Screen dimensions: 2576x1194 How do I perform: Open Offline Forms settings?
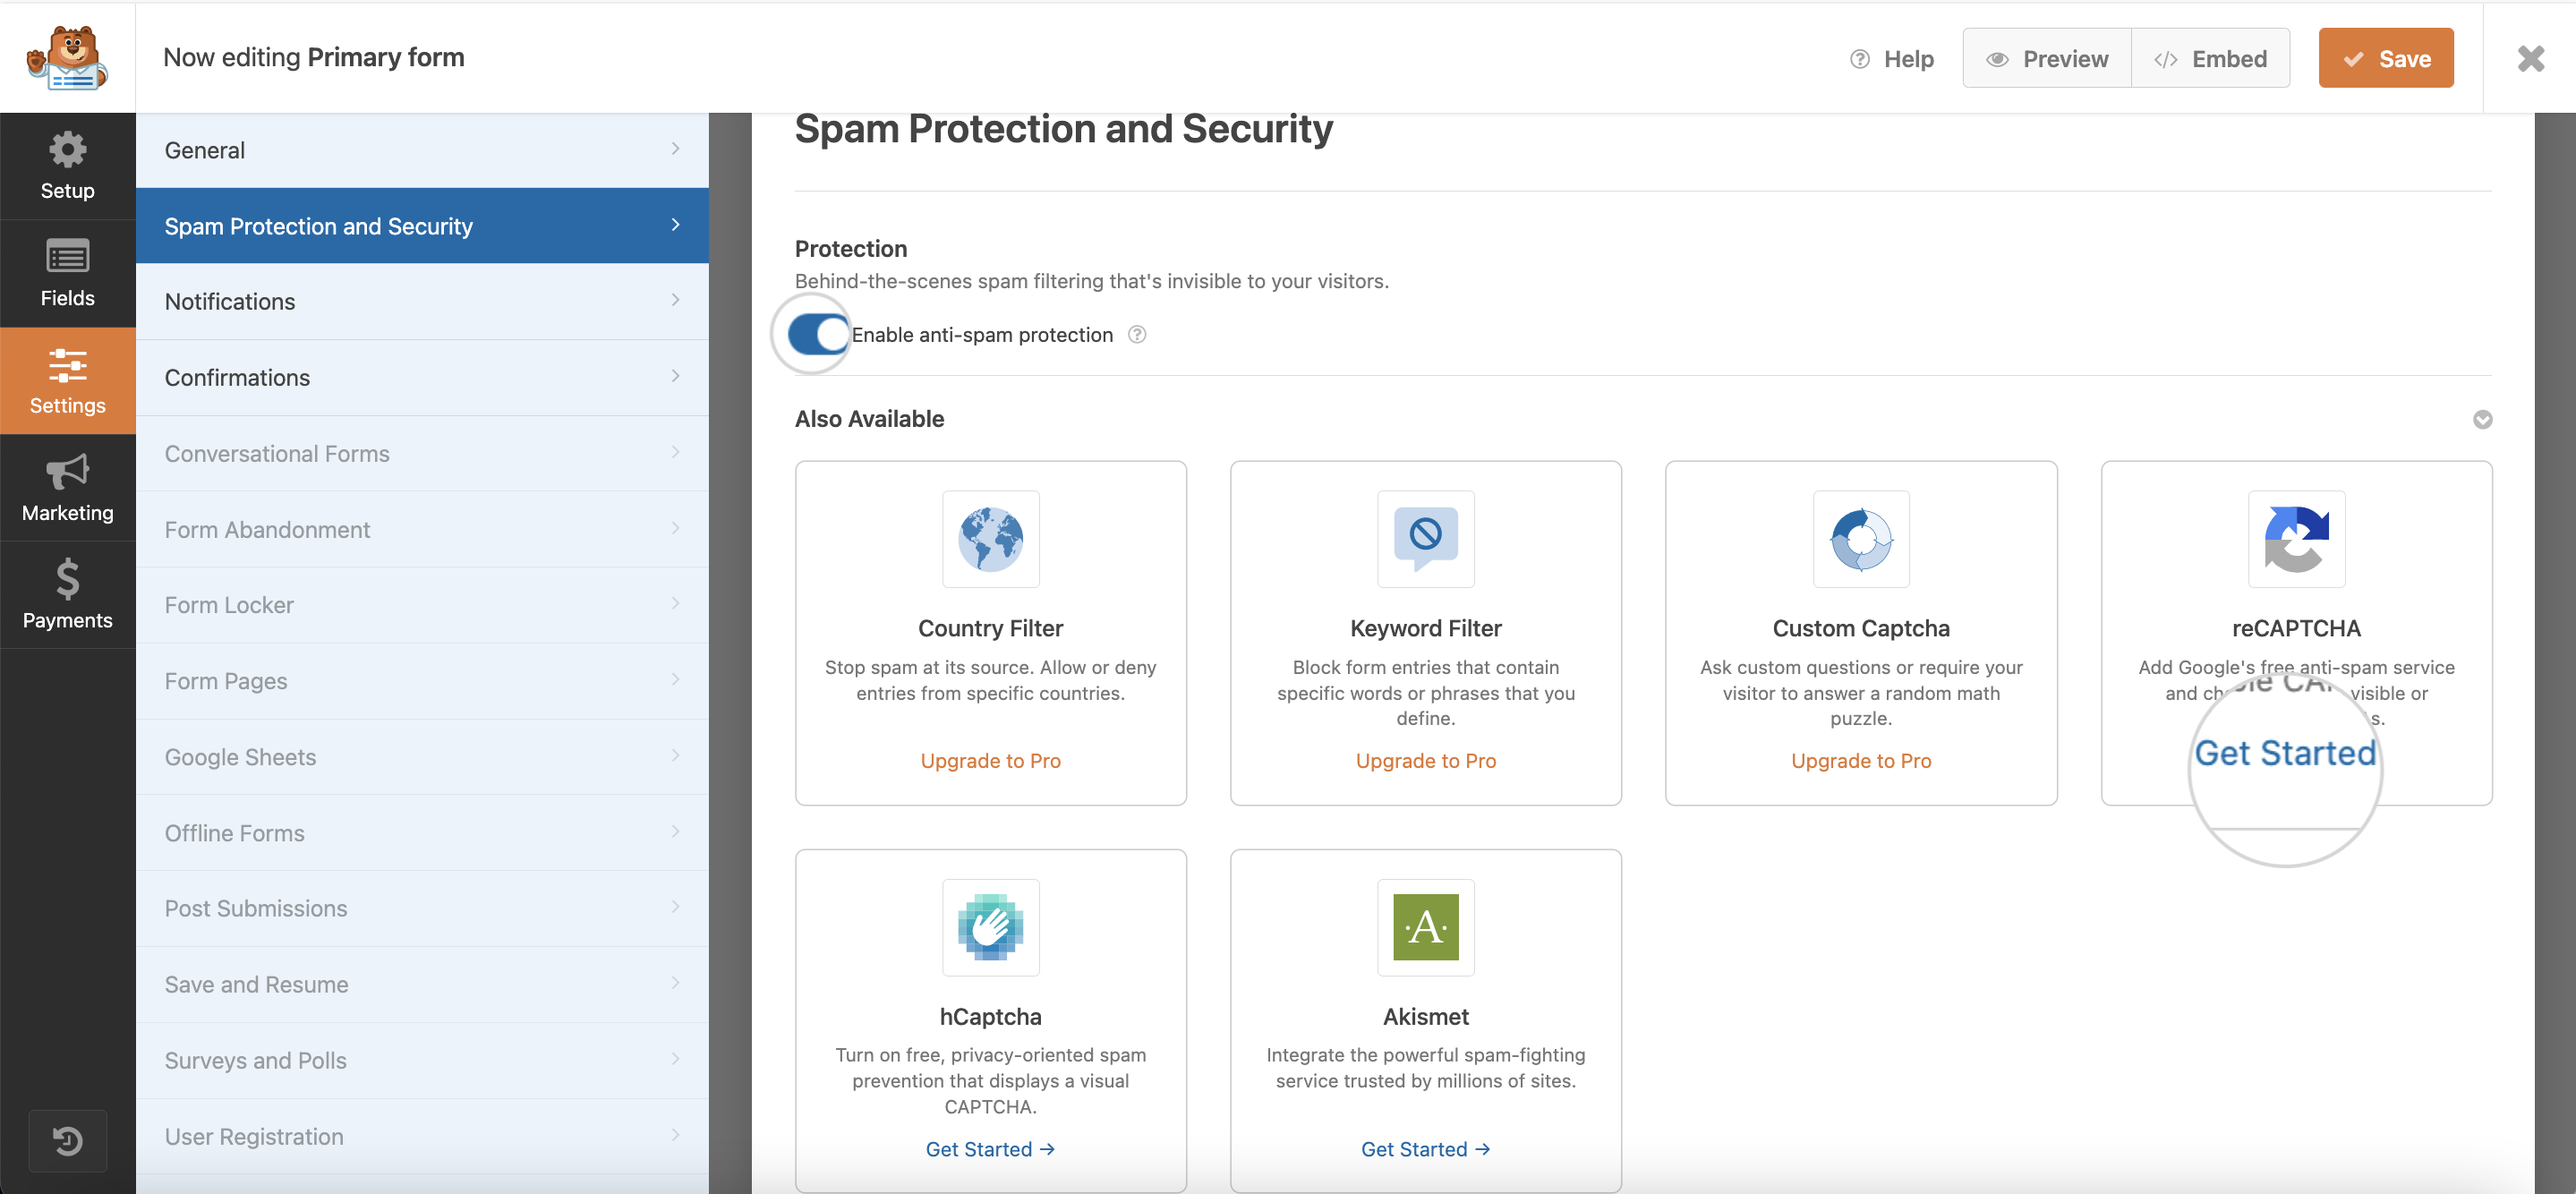(422, 833)
